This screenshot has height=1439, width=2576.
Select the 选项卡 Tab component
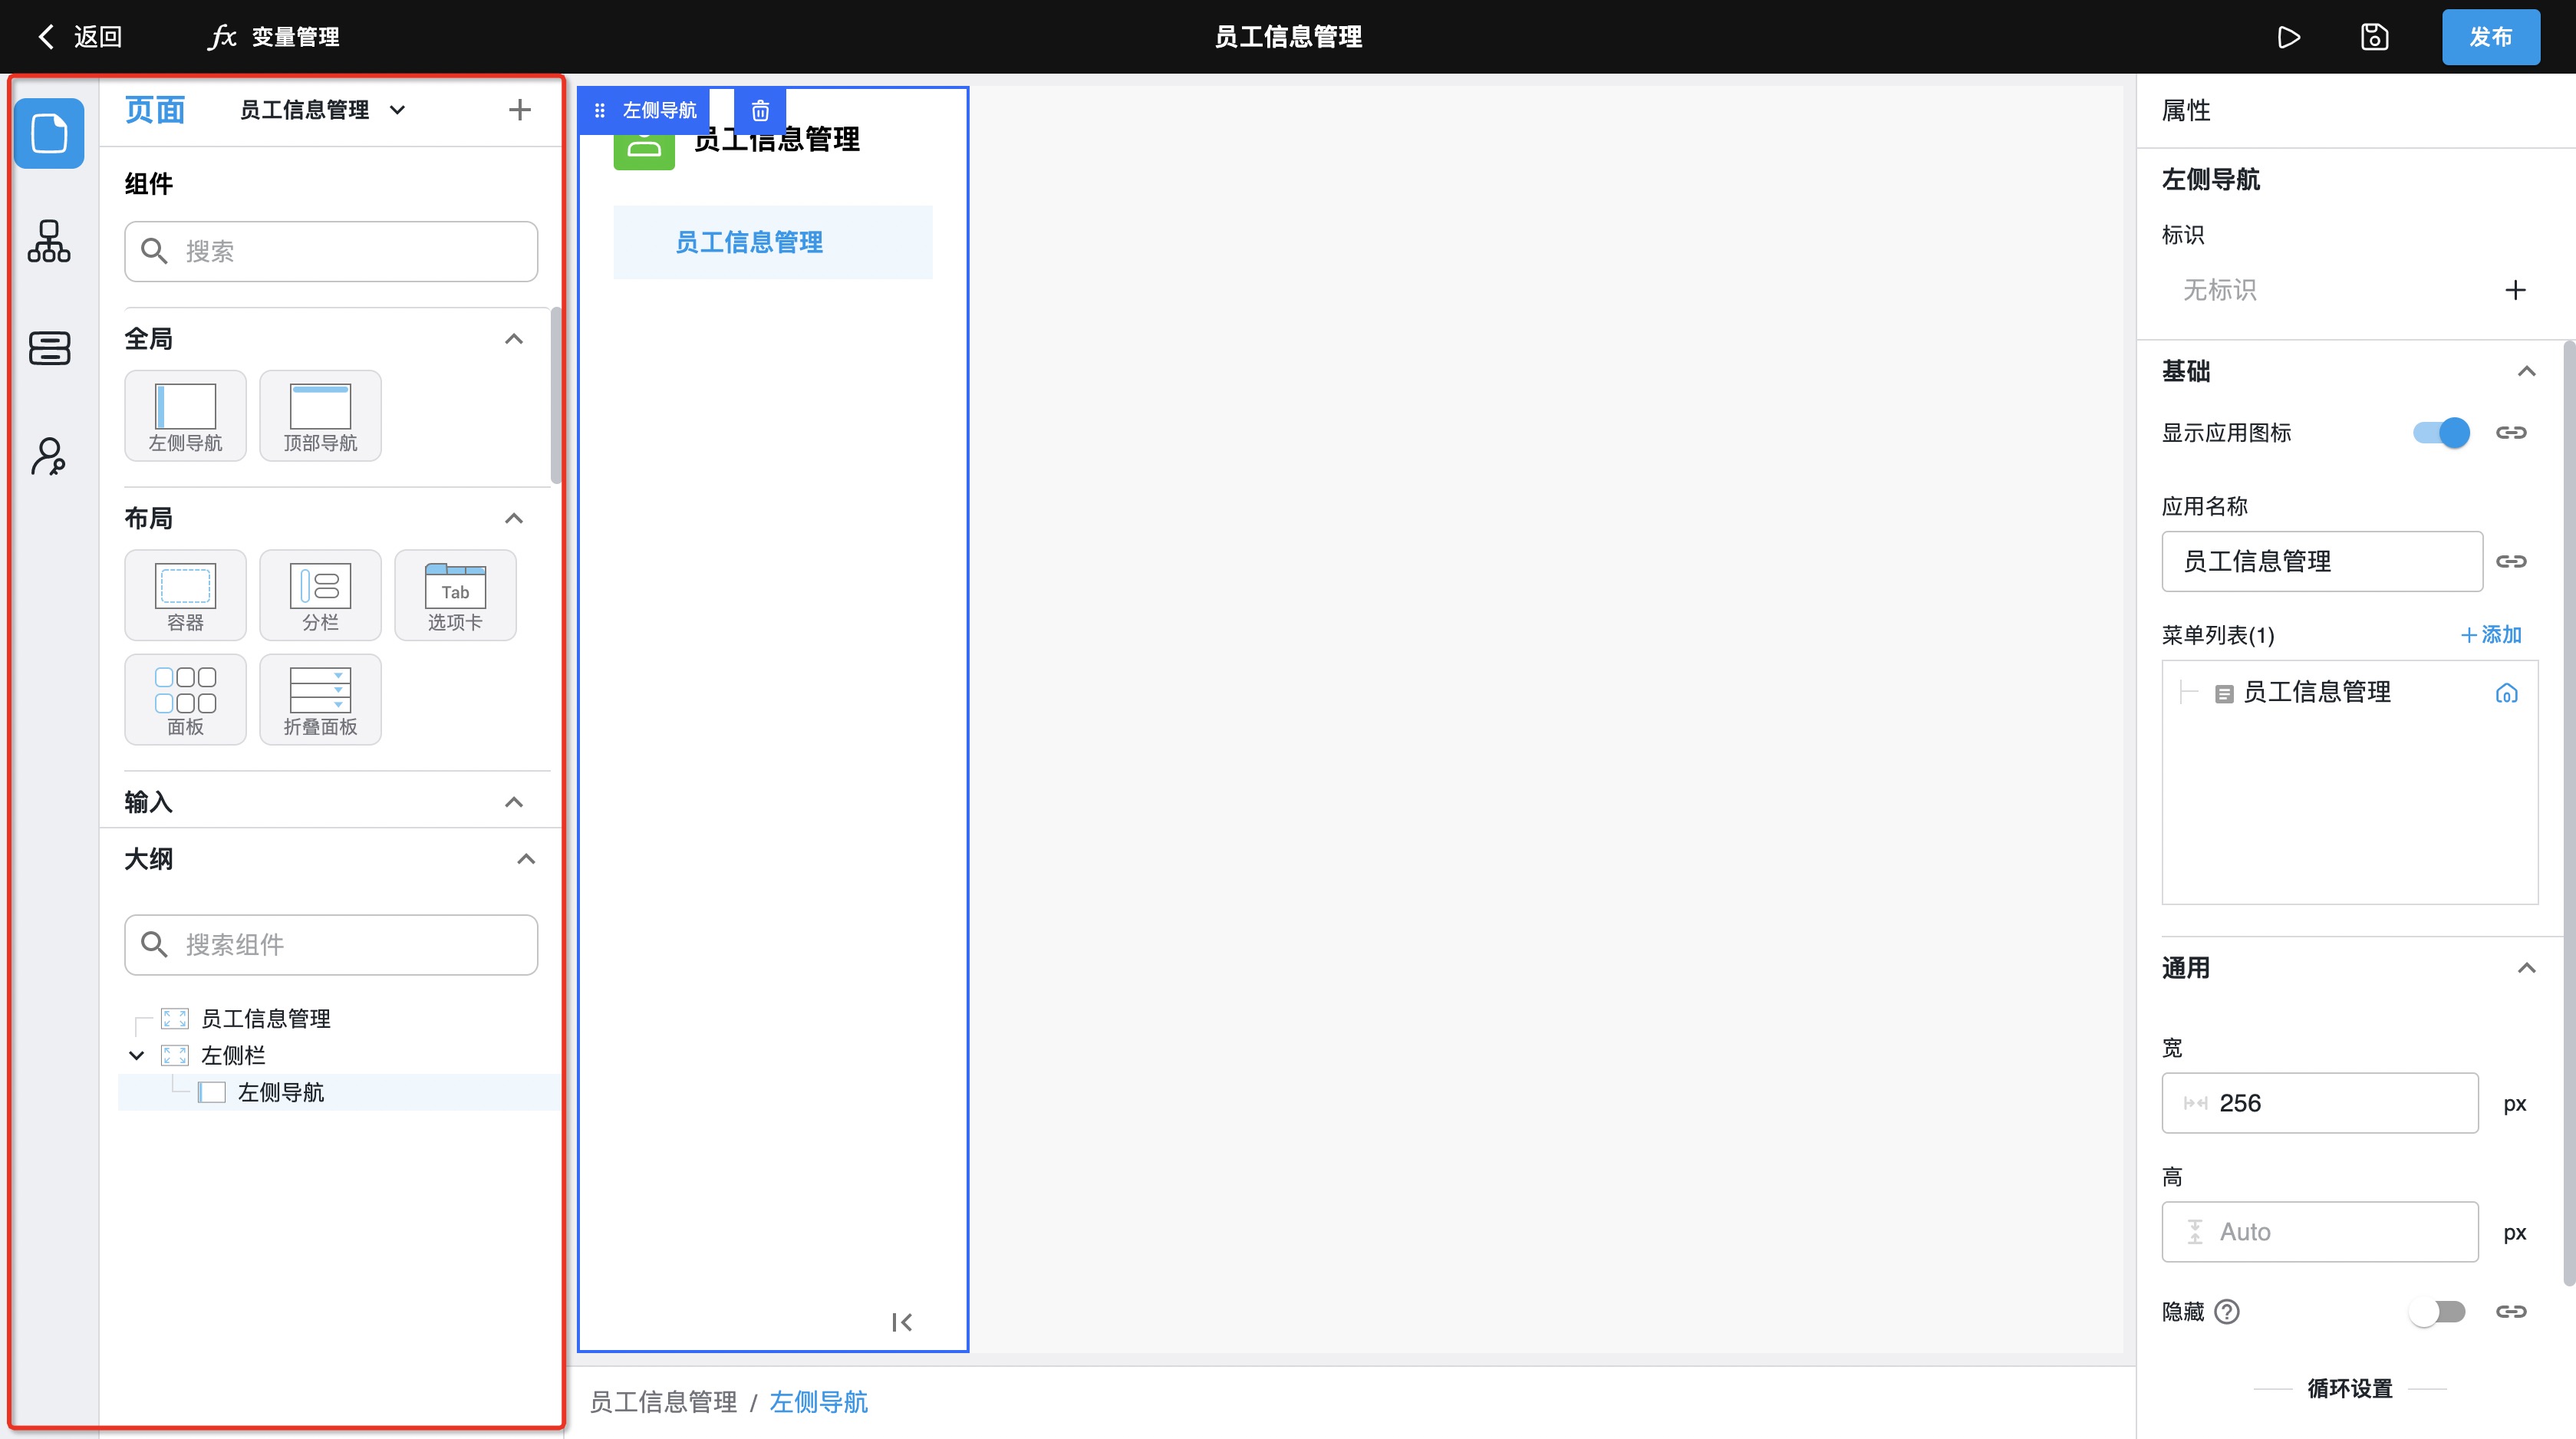click(455, 595)
